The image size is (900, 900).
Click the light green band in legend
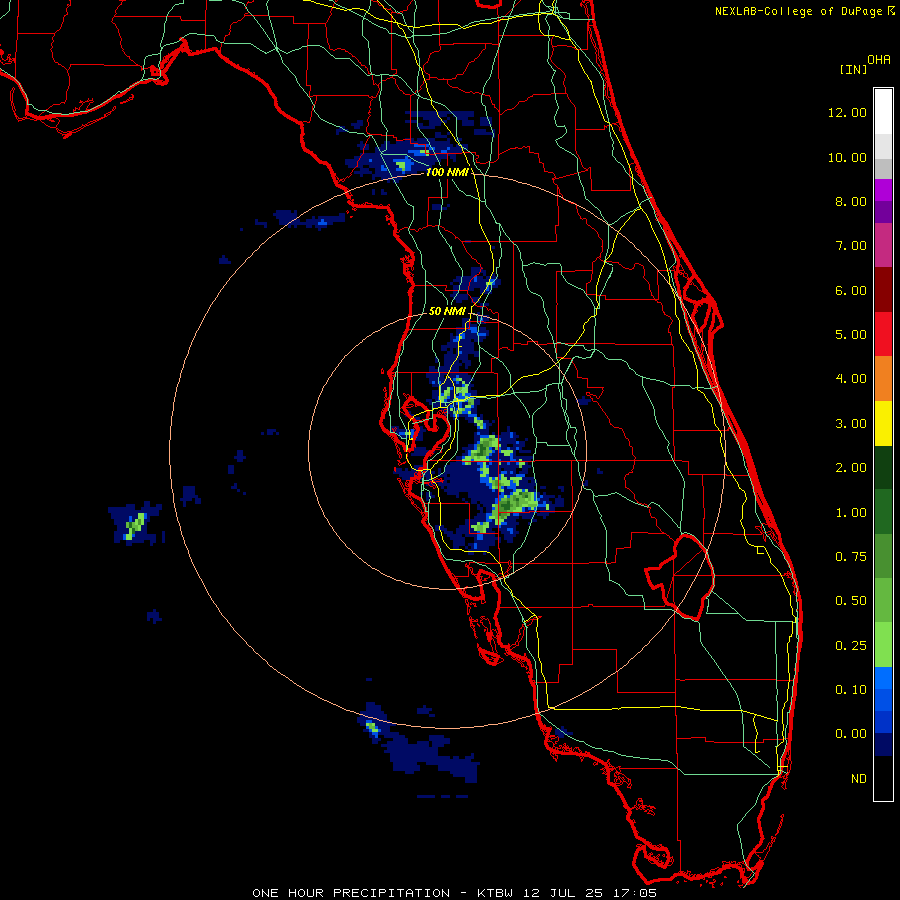883,645
